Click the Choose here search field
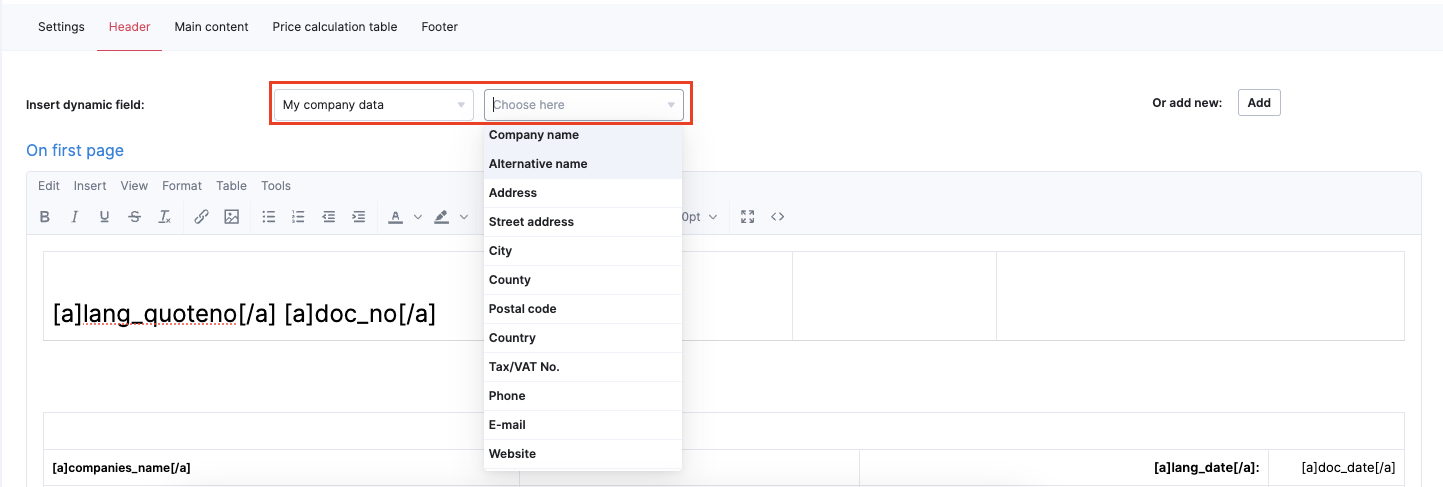The image size is (1443, 487). 577,105
